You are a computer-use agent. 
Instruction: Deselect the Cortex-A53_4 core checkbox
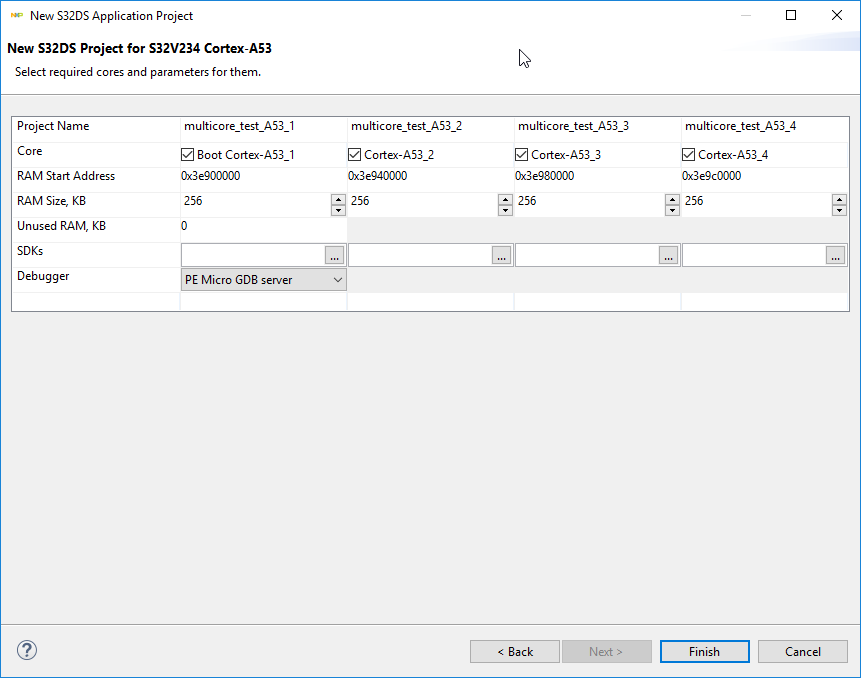(689, 155)
